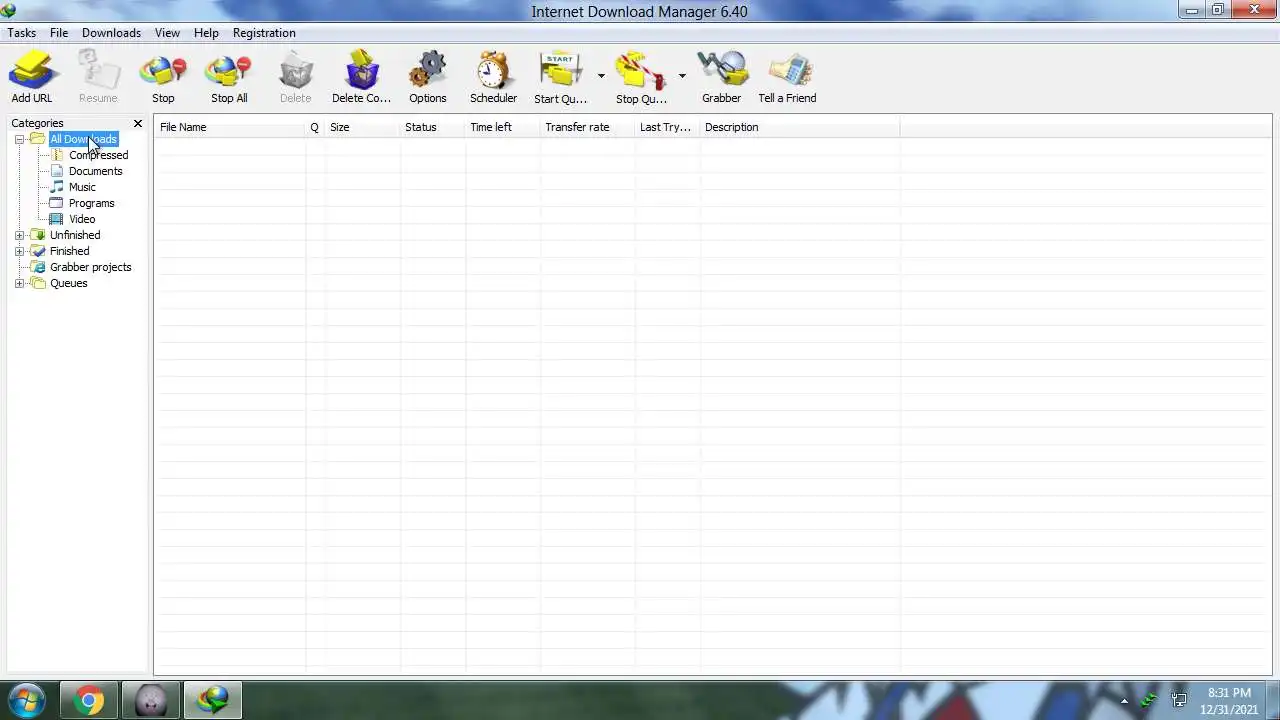Sort by Transfer rate column header

(587, 127)
